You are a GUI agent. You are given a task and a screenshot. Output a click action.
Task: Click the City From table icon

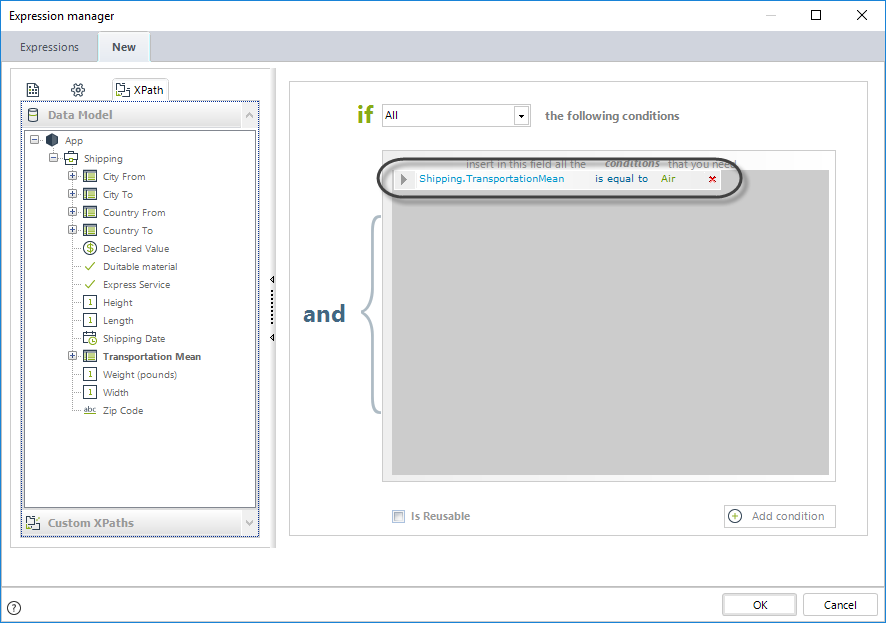click(x=90, y=176)
